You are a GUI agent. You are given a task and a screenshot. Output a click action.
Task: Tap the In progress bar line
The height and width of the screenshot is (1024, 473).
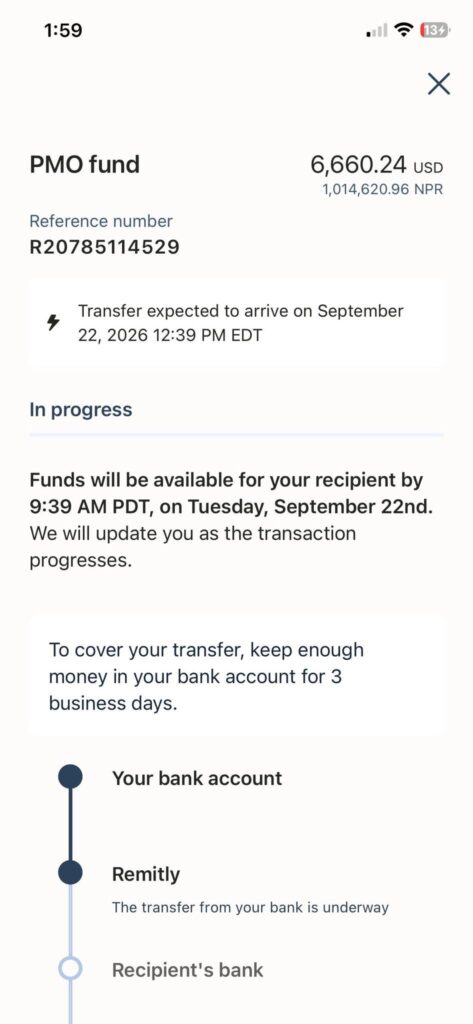[x=236, y=434]
